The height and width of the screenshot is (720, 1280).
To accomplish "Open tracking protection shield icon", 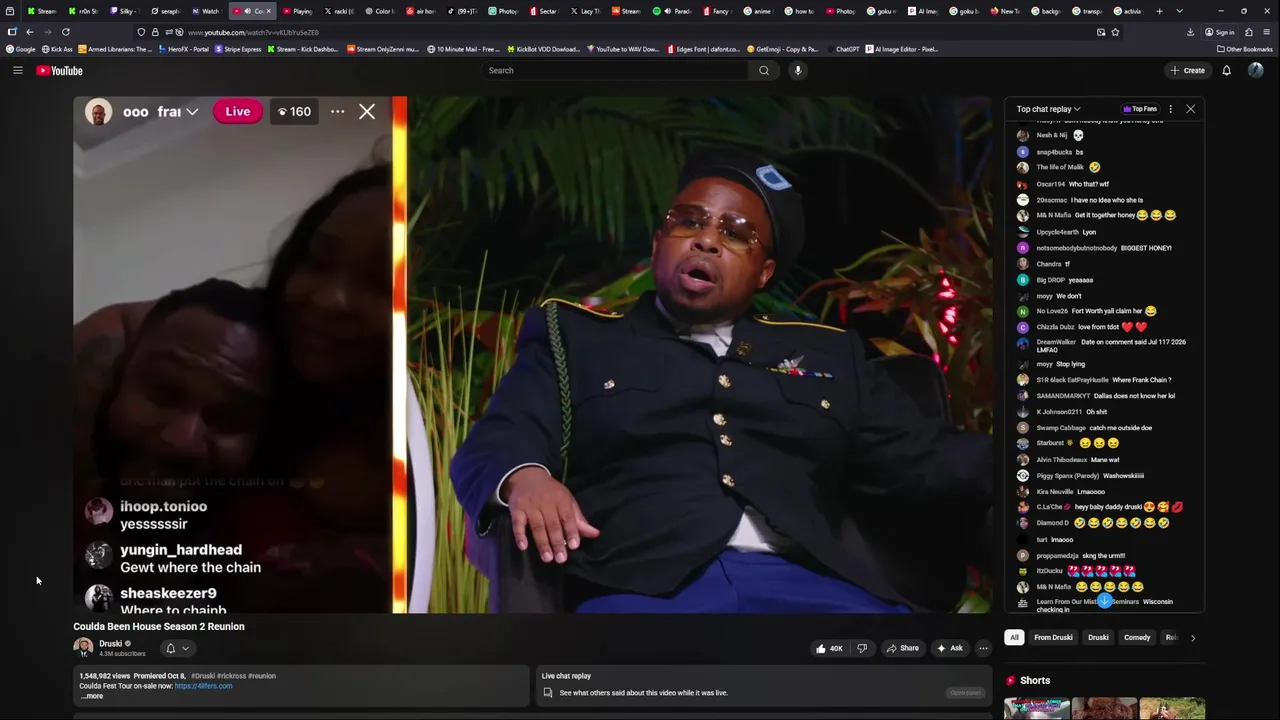I will [141, 32].
